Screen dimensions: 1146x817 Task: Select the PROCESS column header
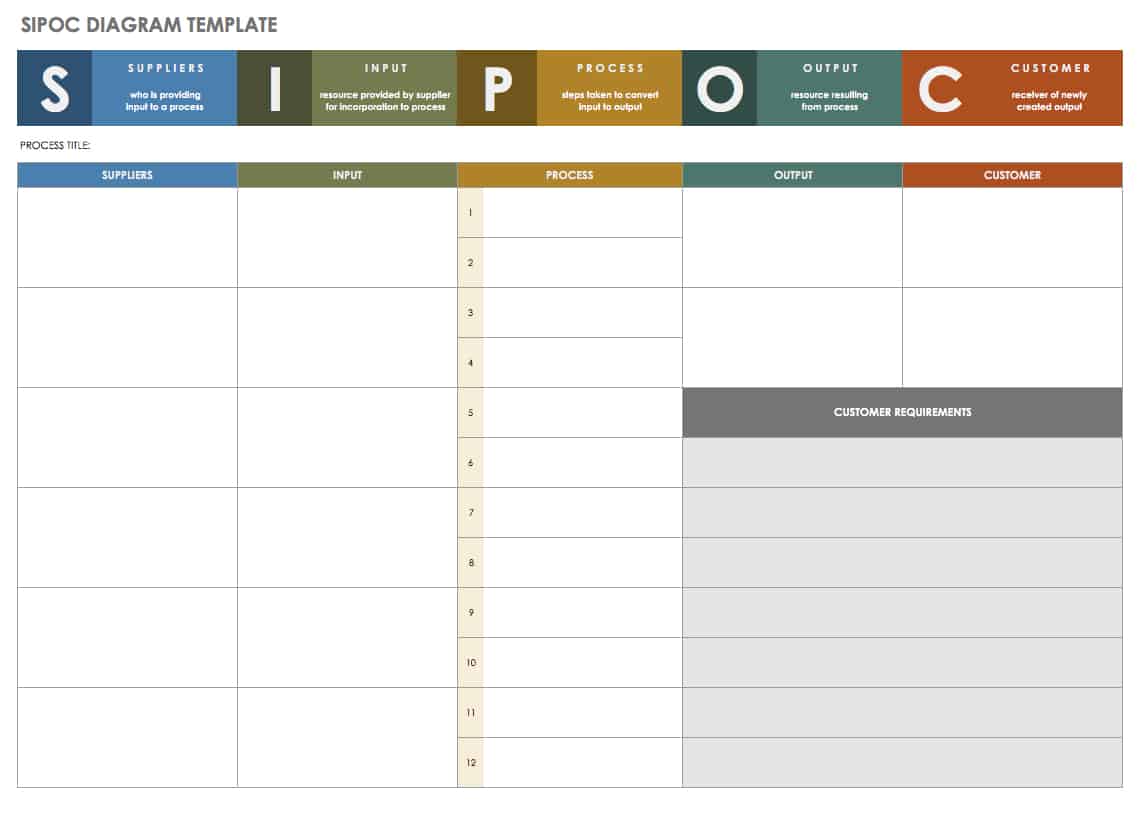click(570, 175)
